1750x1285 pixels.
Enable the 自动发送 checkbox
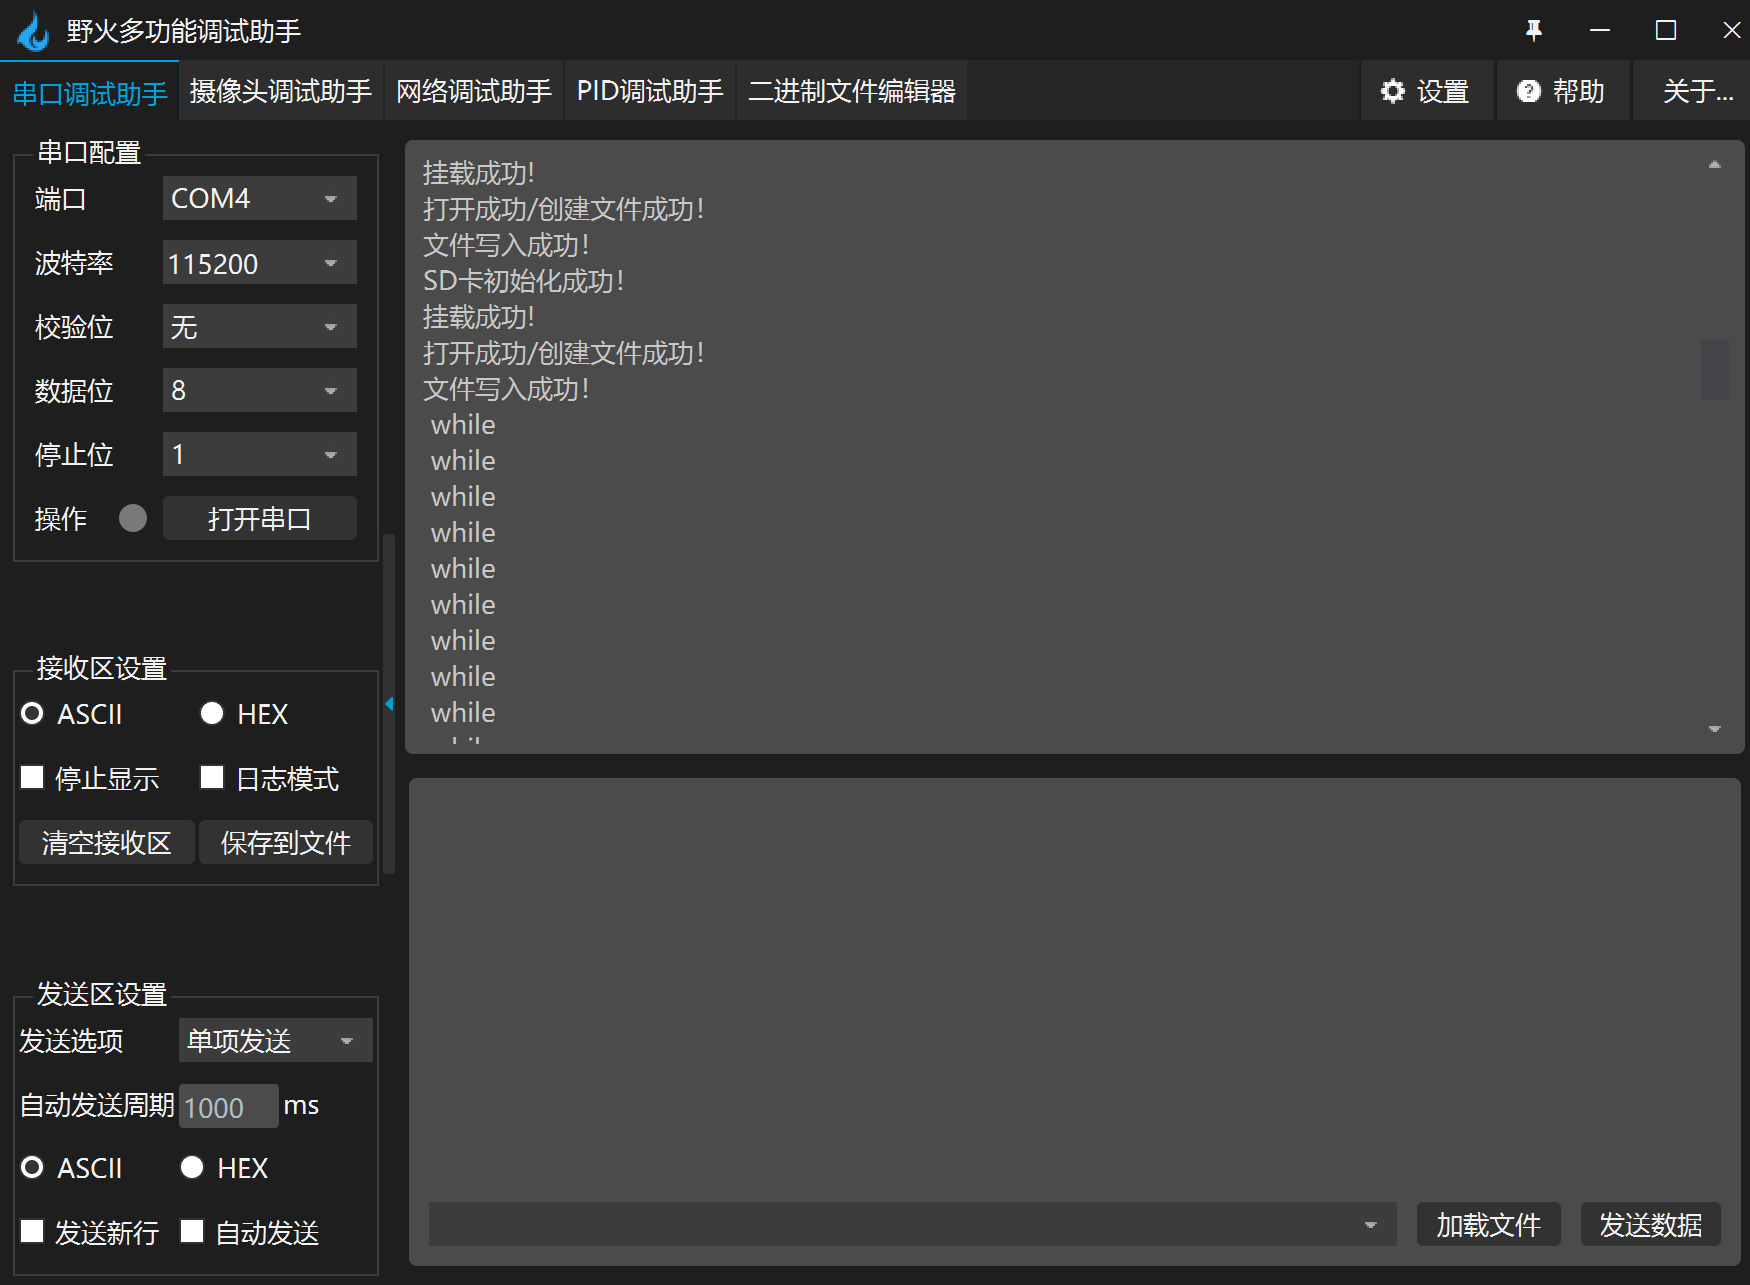tap(192, 1231)
